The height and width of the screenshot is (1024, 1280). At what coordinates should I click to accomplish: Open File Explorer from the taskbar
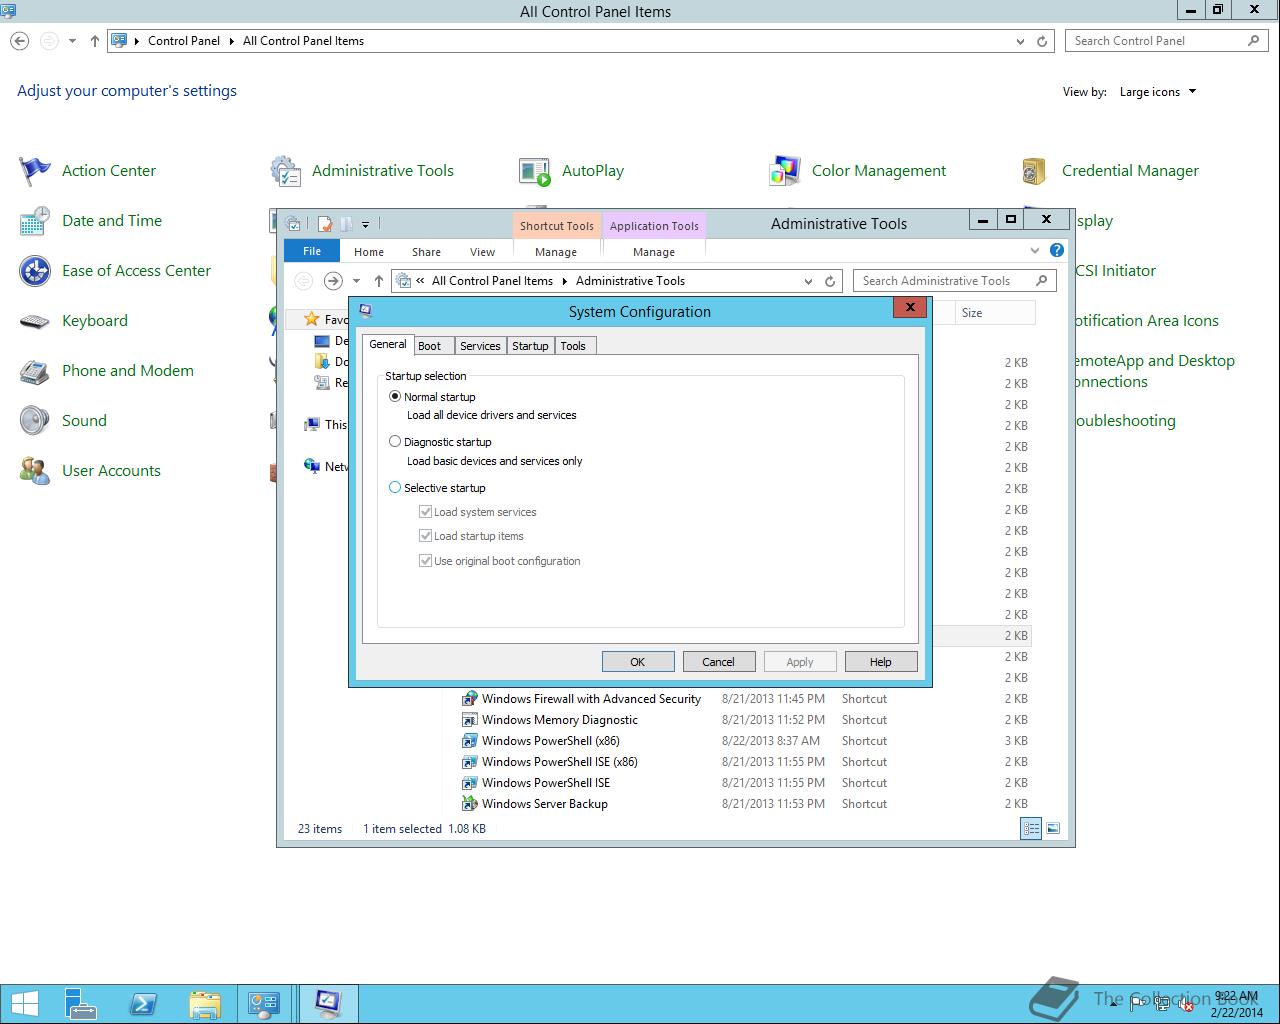(204, 1004)
